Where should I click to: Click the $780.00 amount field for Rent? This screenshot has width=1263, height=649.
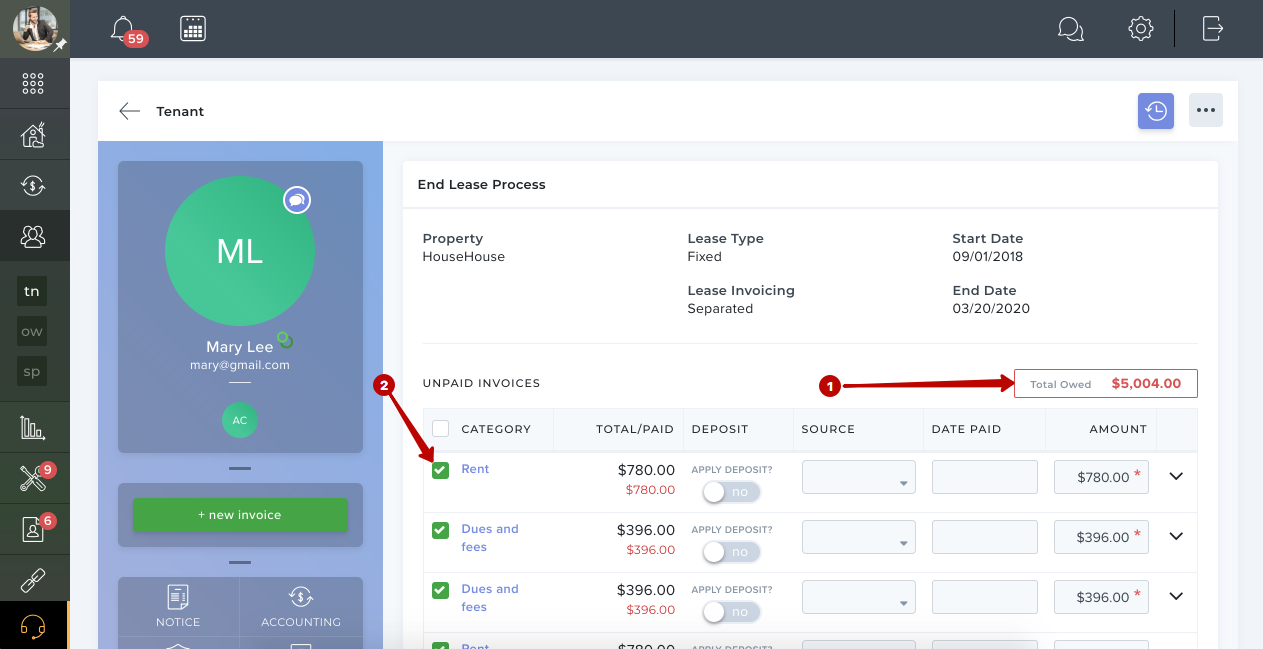[x=1101, y=477]
